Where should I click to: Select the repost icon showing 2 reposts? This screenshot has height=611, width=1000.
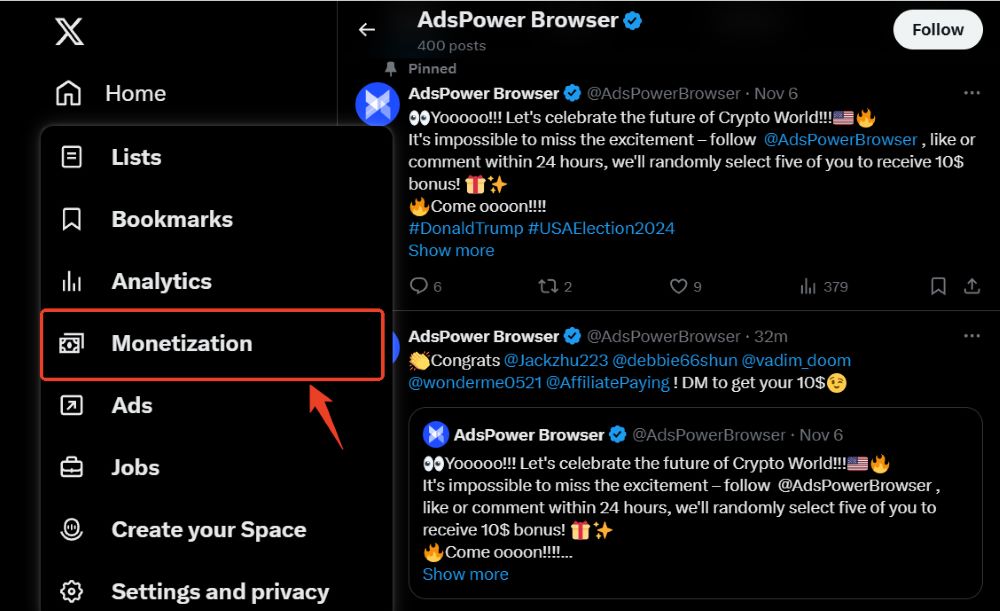tap(547, 286)
